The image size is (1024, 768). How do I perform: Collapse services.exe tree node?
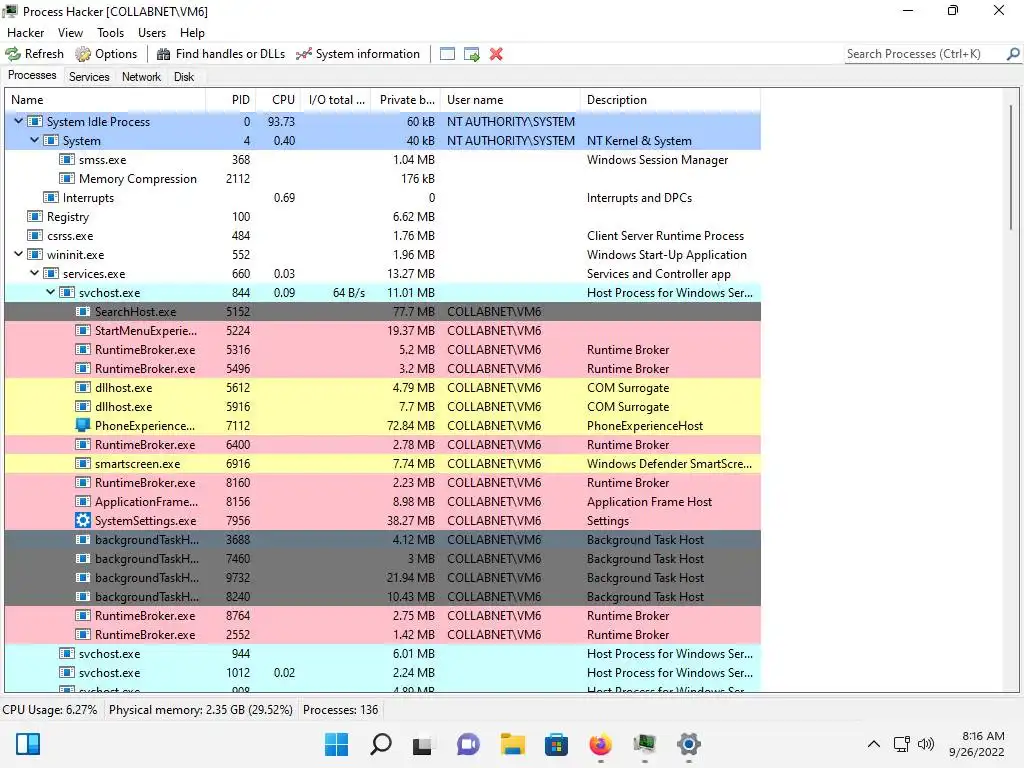pyautogui.click(x=35, y=274)
